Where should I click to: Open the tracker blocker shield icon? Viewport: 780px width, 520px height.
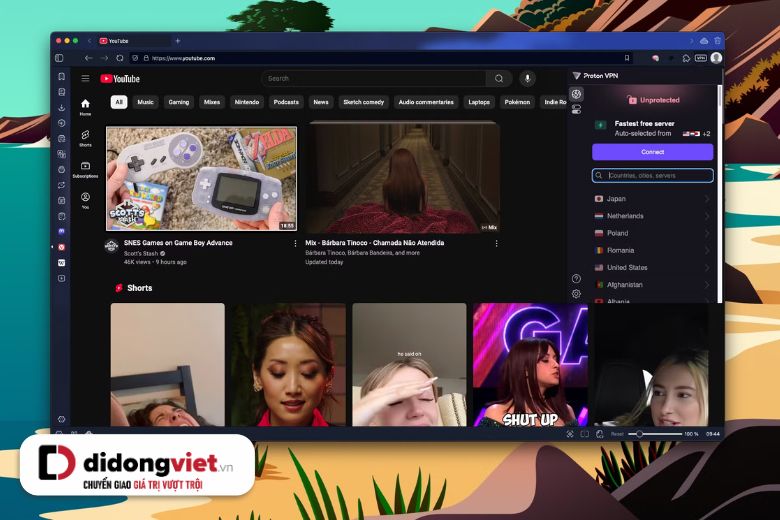[x=135, y=58]
